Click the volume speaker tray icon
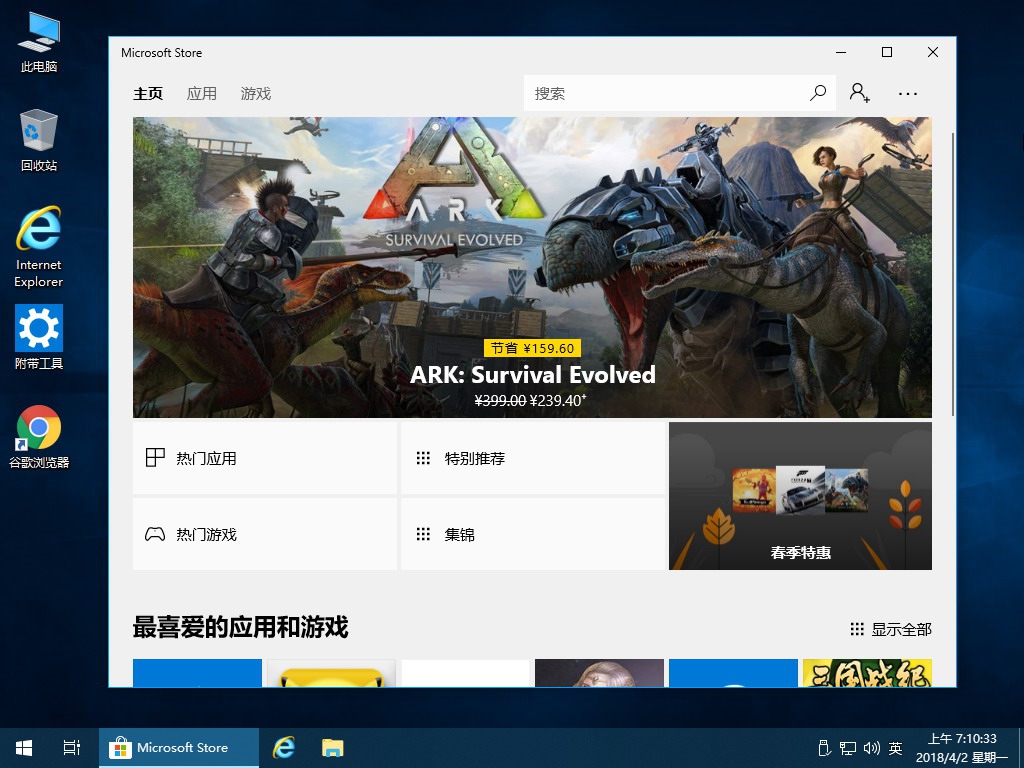Image resolution: width=1024 pixels, height=768 pixels. click(871, 748)
